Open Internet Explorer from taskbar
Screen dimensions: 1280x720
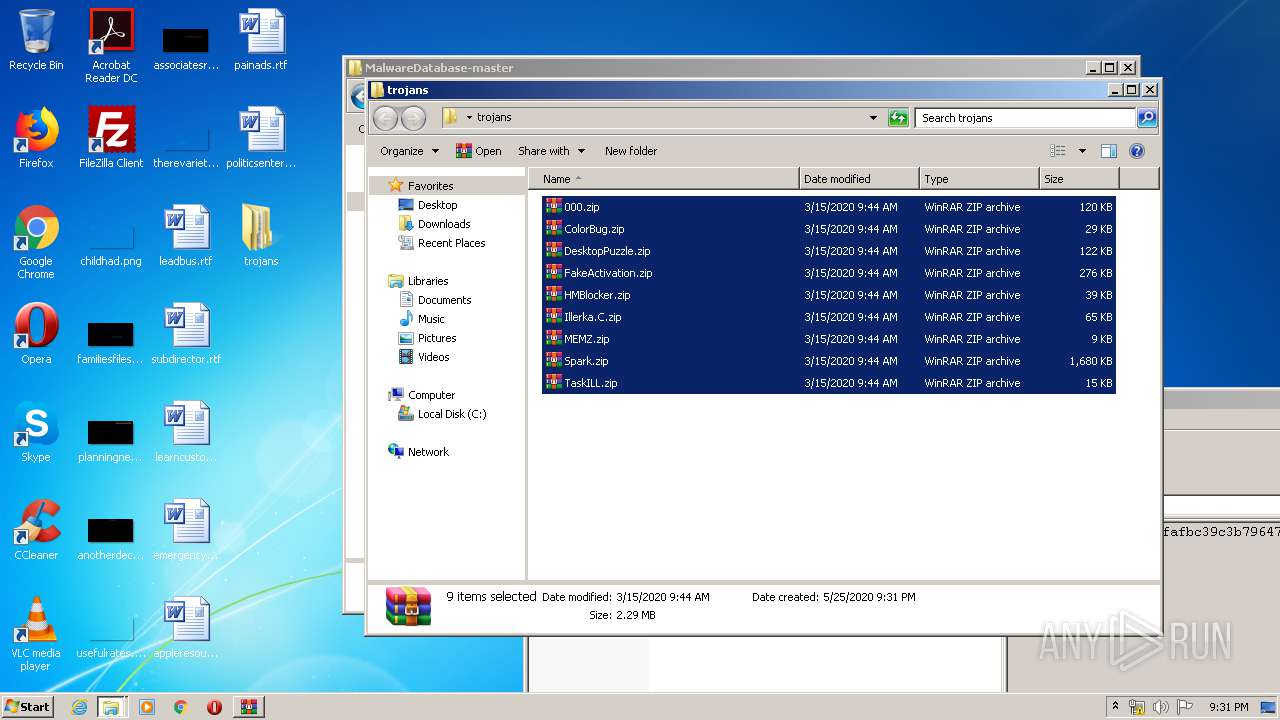[x=79, y=707]
